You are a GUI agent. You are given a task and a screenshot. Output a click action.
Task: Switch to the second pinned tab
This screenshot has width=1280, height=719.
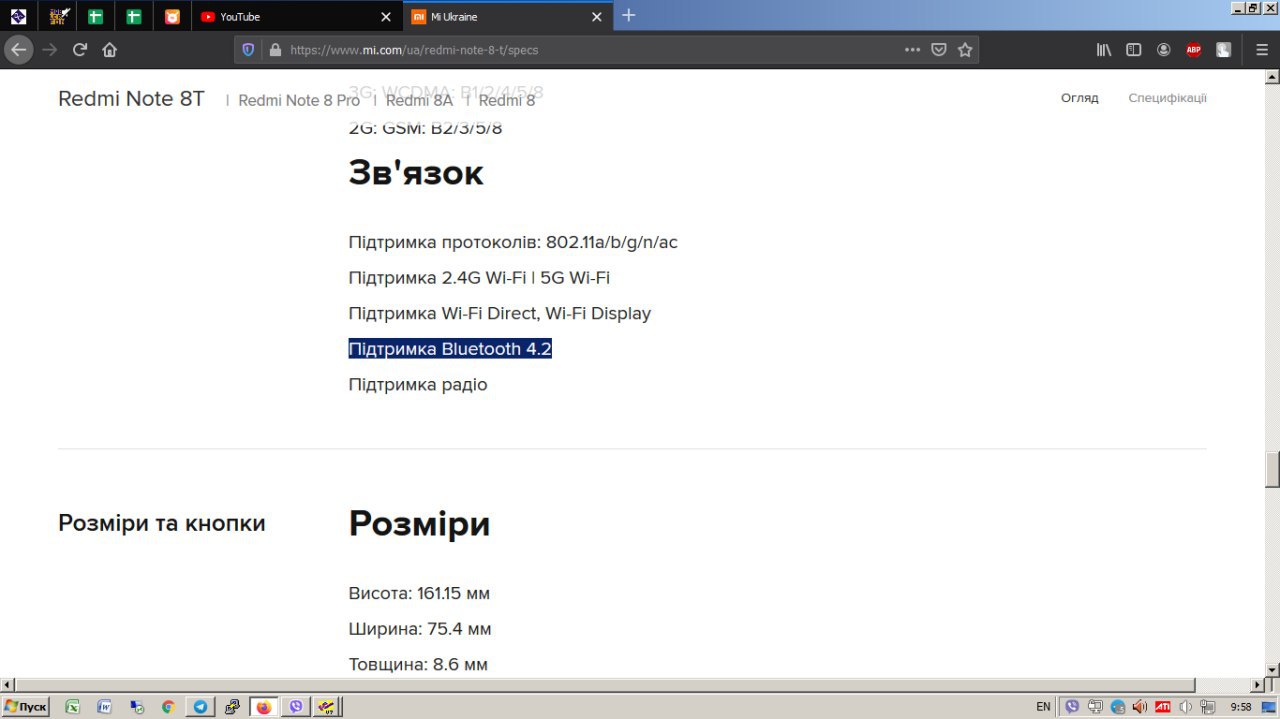tap(60, 17)
